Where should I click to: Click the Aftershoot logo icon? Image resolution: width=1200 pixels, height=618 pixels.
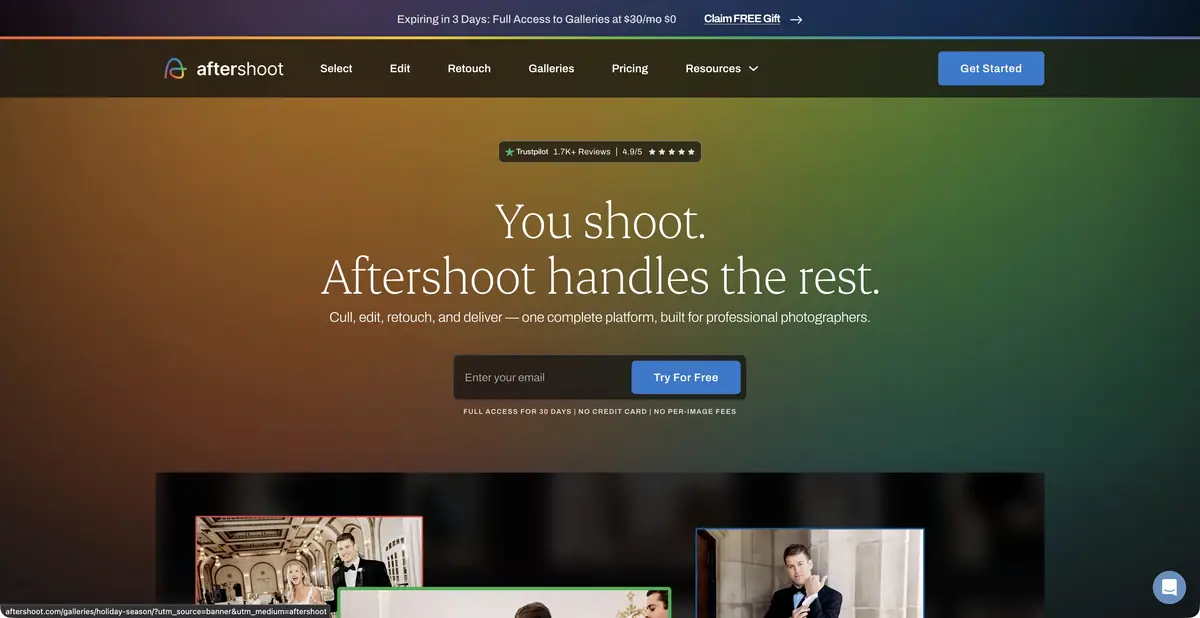tap(175, 68)
